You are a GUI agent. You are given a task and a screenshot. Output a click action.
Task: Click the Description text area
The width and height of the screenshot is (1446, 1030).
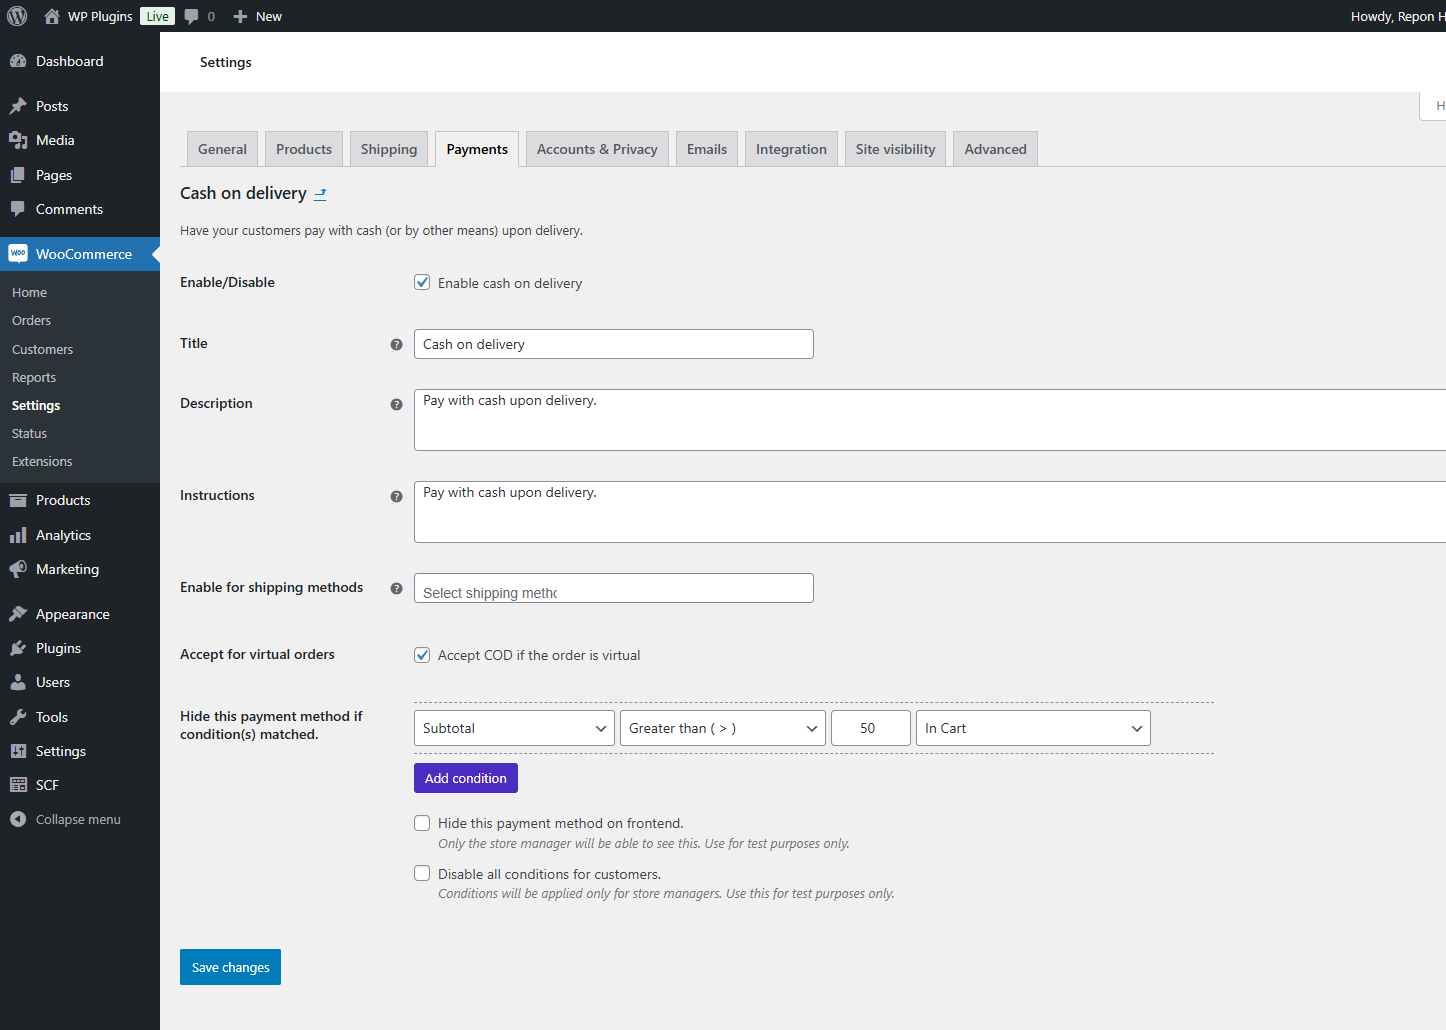[x=930, y=420]
